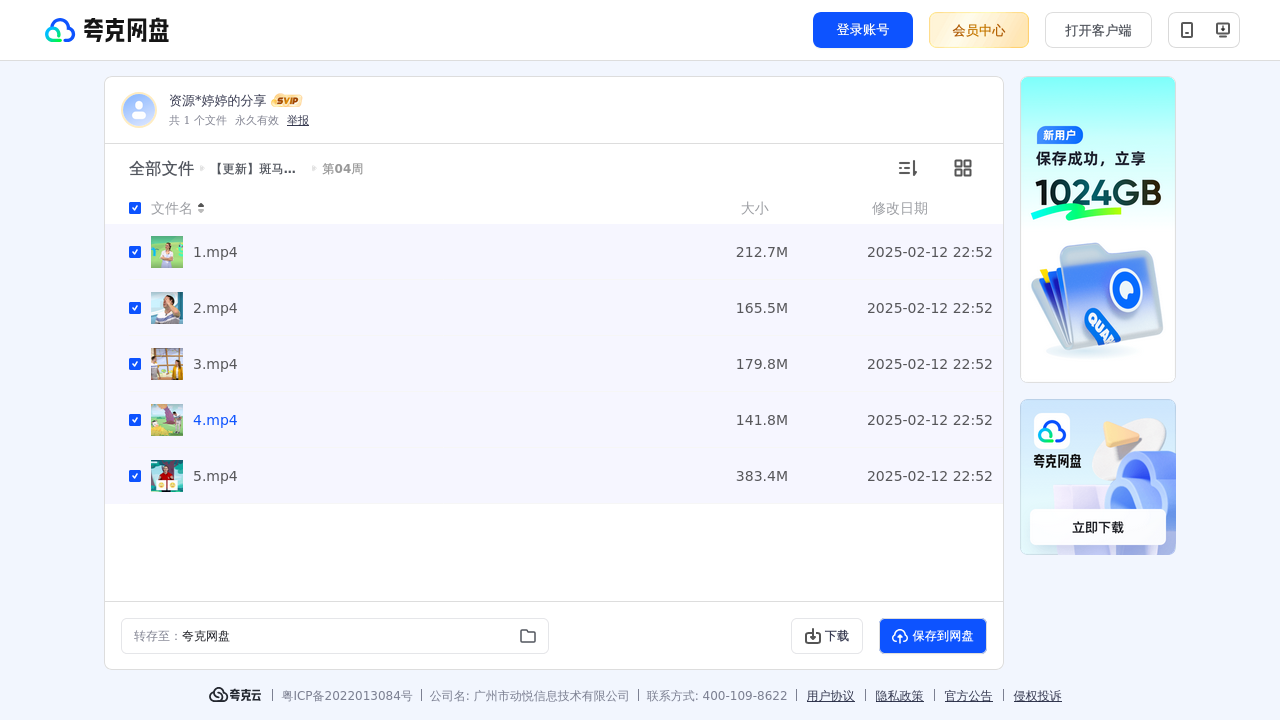
Task: Uncheck the checkbox for 1.mp4
Action: pos(135,252)
